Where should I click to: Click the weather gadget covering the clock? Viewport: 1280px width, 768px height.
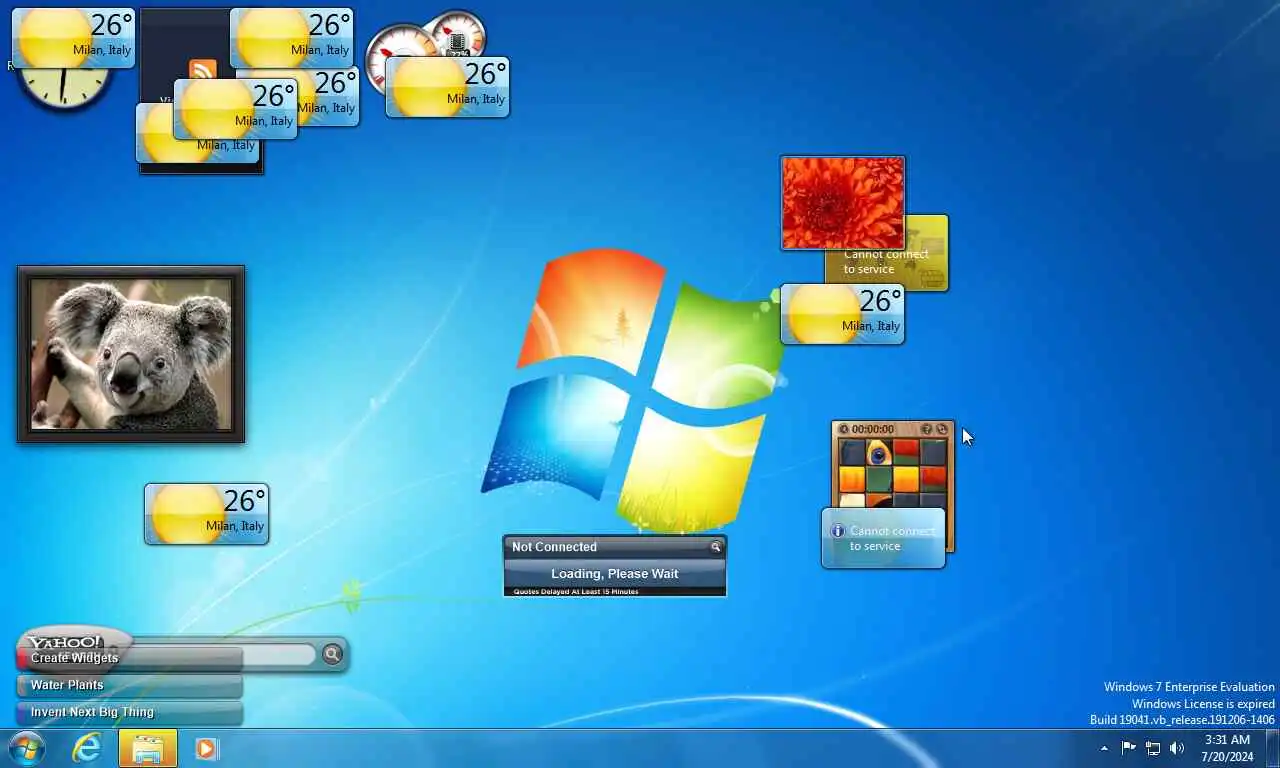click(x=73, y=38)
